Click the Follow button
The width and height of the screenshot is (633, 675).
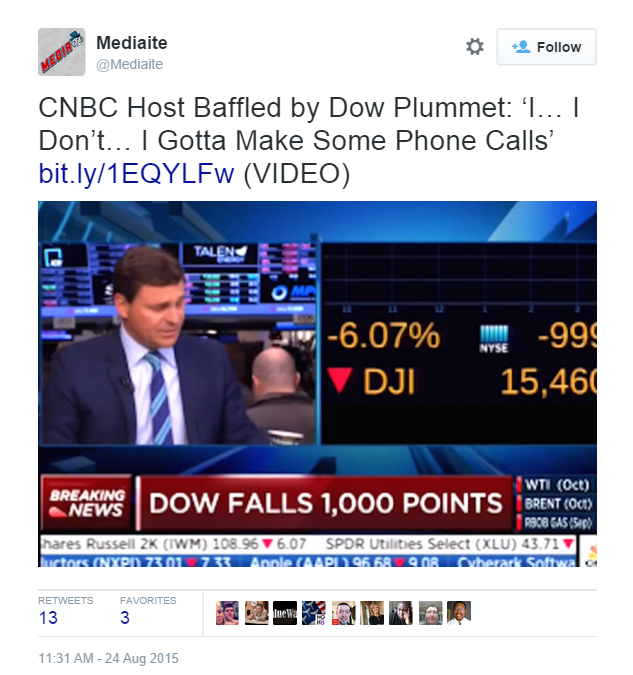pyautogui.click(x=546, y=47)
